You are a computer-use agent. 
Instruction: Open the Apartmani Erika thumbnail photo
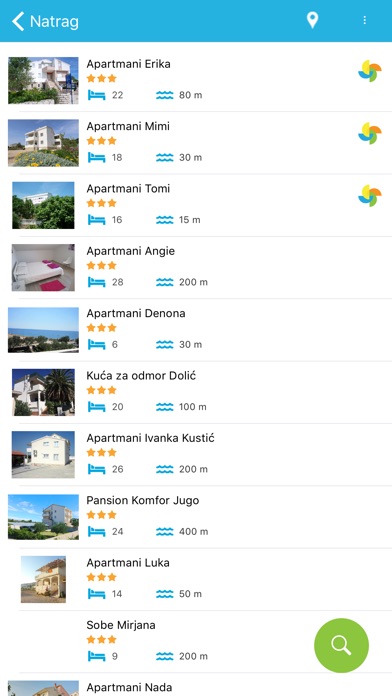pos(43,80)
